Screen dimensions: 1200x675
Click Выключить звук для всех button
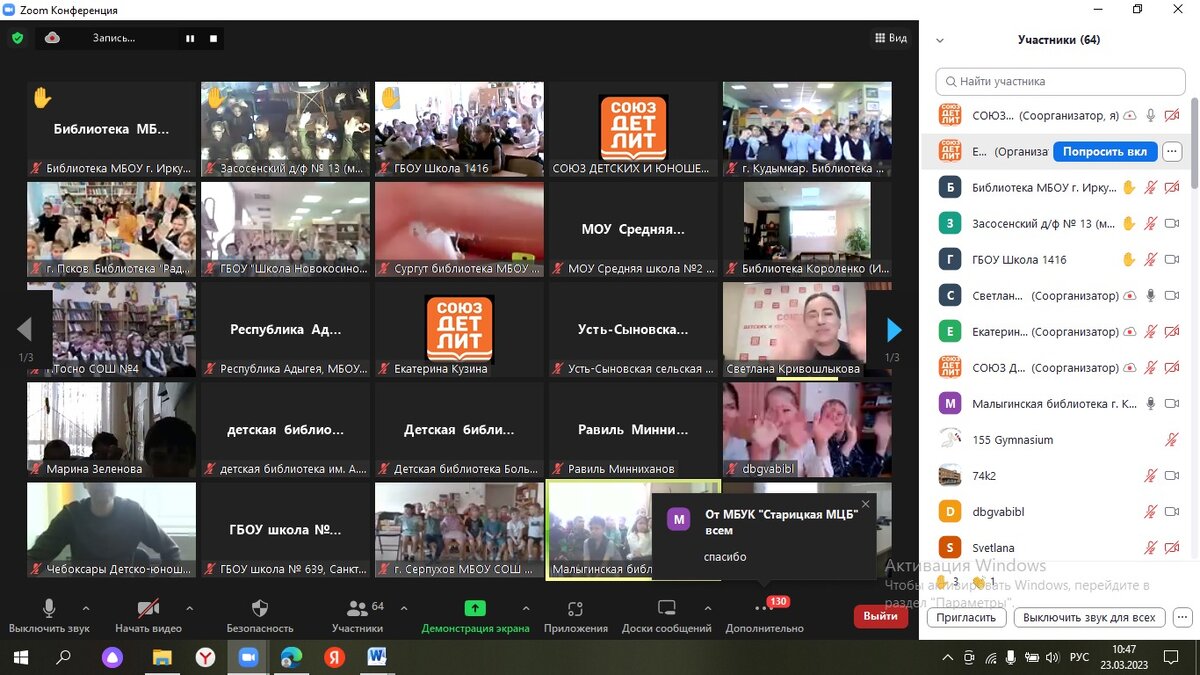[1089, 617]
